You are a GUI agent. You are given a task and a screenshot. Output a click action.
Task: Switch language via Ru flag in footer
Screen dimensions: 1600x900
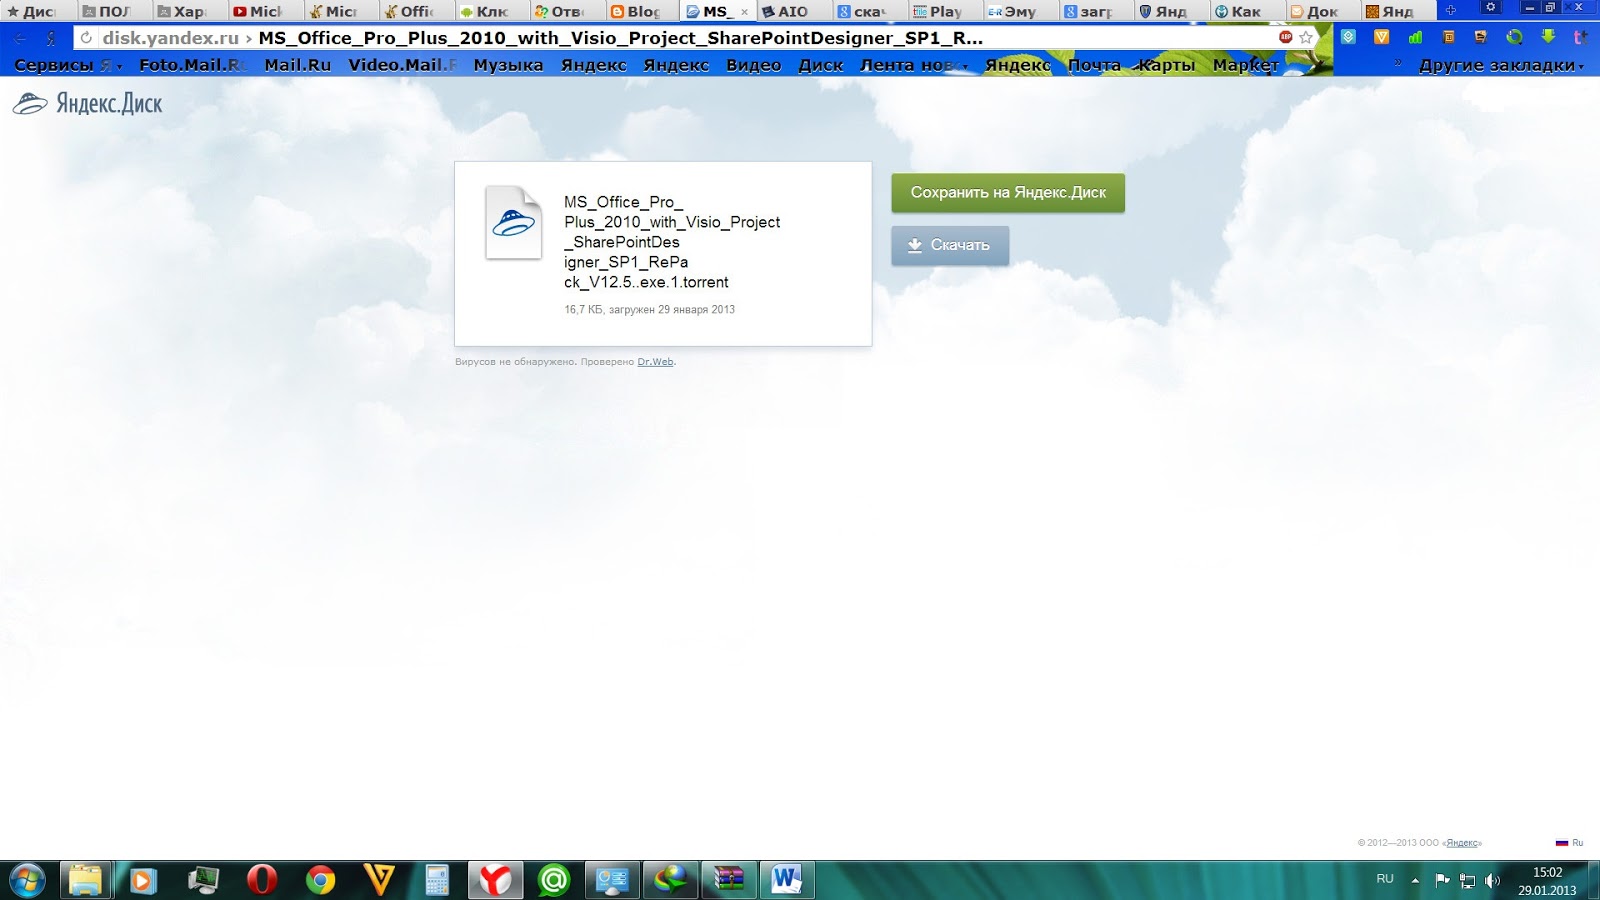click(1569, 843)
